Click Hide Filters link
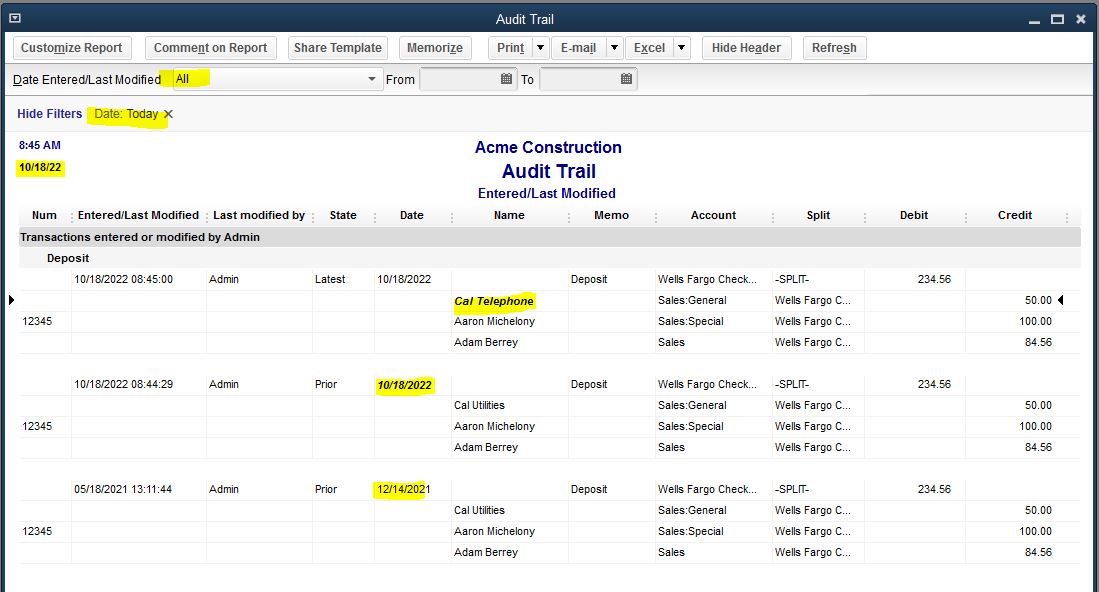 (x=49, y=114)
